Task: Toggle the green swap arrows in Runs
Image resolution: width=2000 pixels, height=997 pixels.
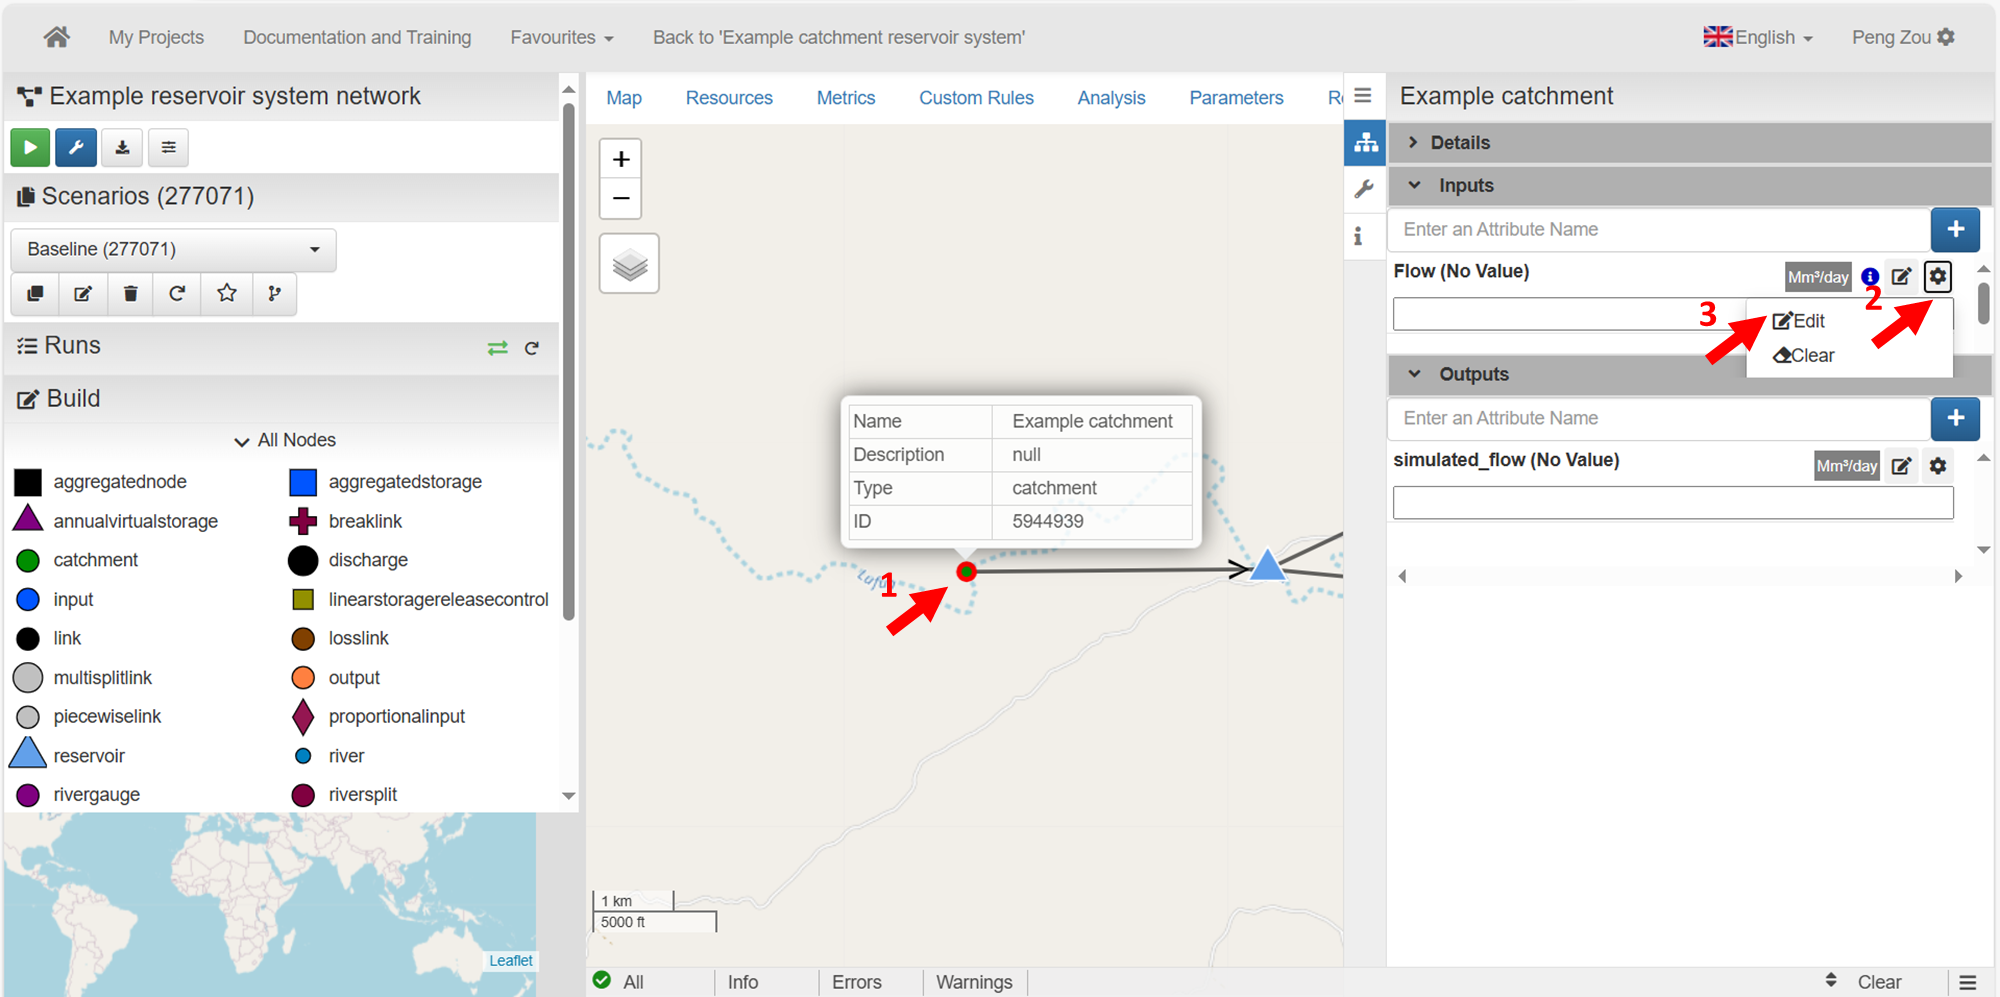Action: [x=497, y=348]
